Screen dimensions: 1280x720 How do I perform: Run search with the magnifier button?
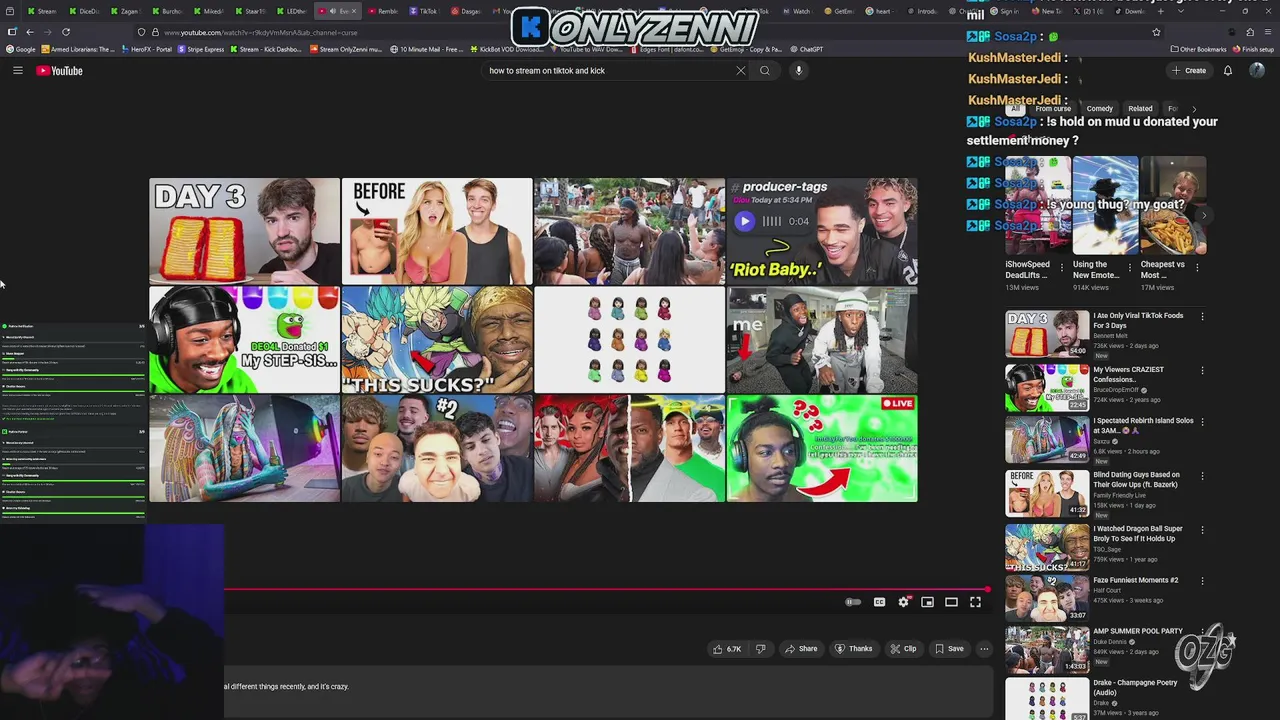[x=765, y=71]
